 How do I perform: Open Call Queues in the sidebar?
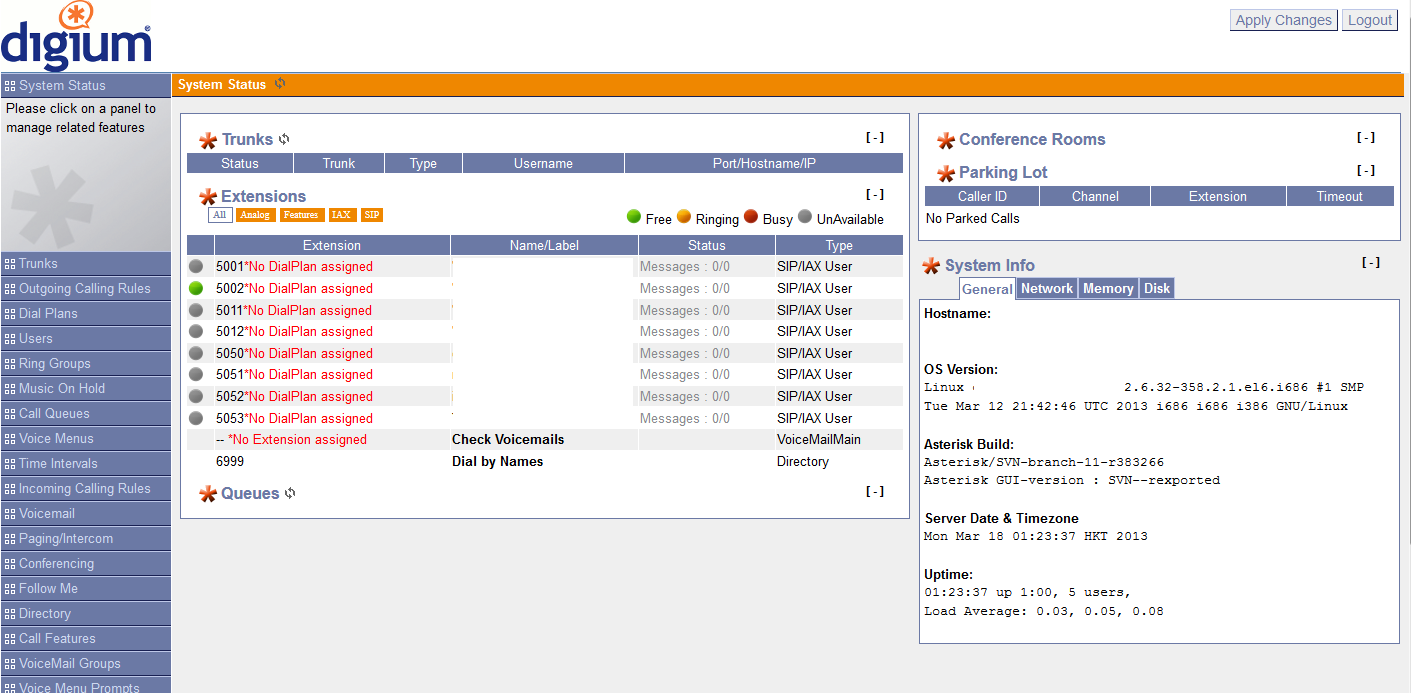[x=85, y=414]
